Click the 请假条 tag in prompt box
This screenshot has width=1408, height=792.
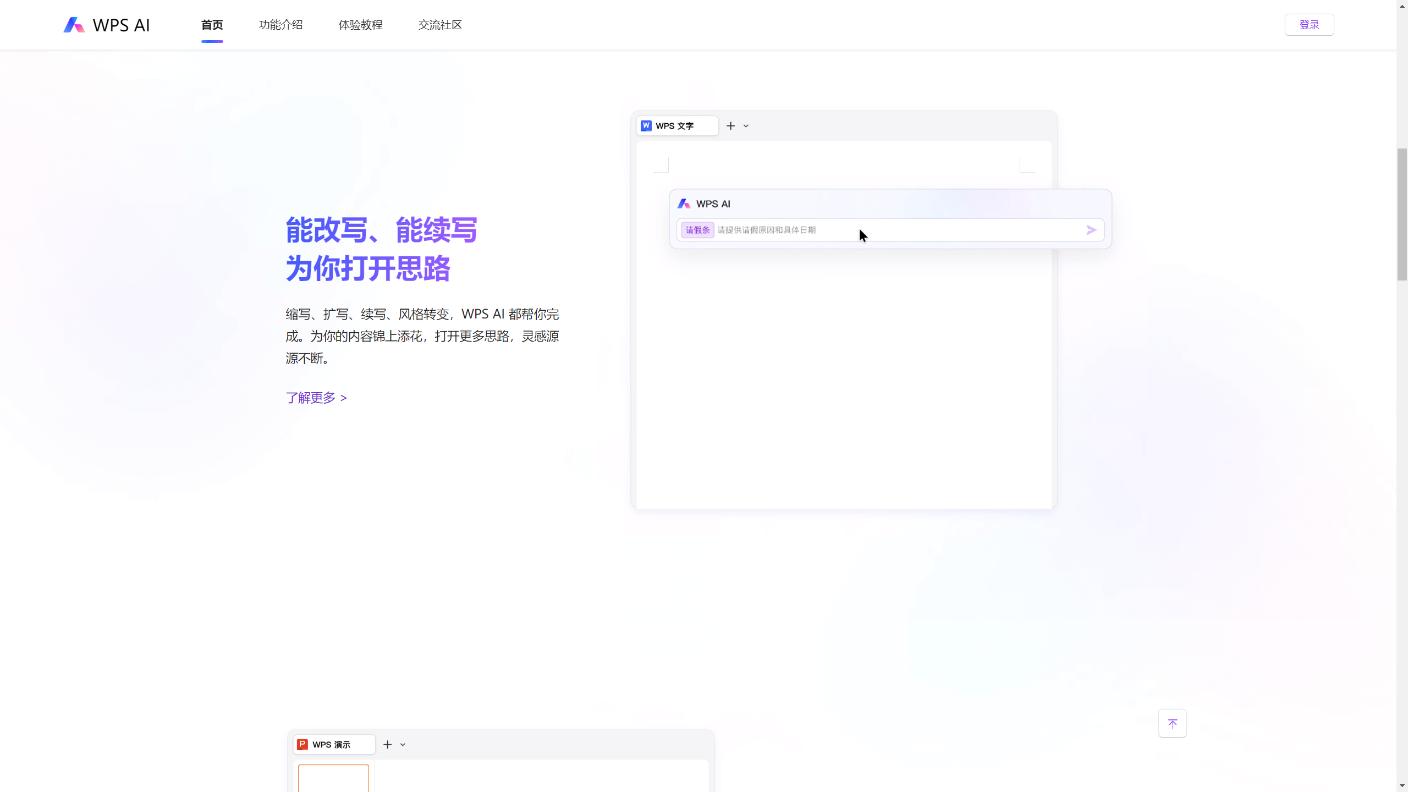pyautogui.click(x=697, y=230)
